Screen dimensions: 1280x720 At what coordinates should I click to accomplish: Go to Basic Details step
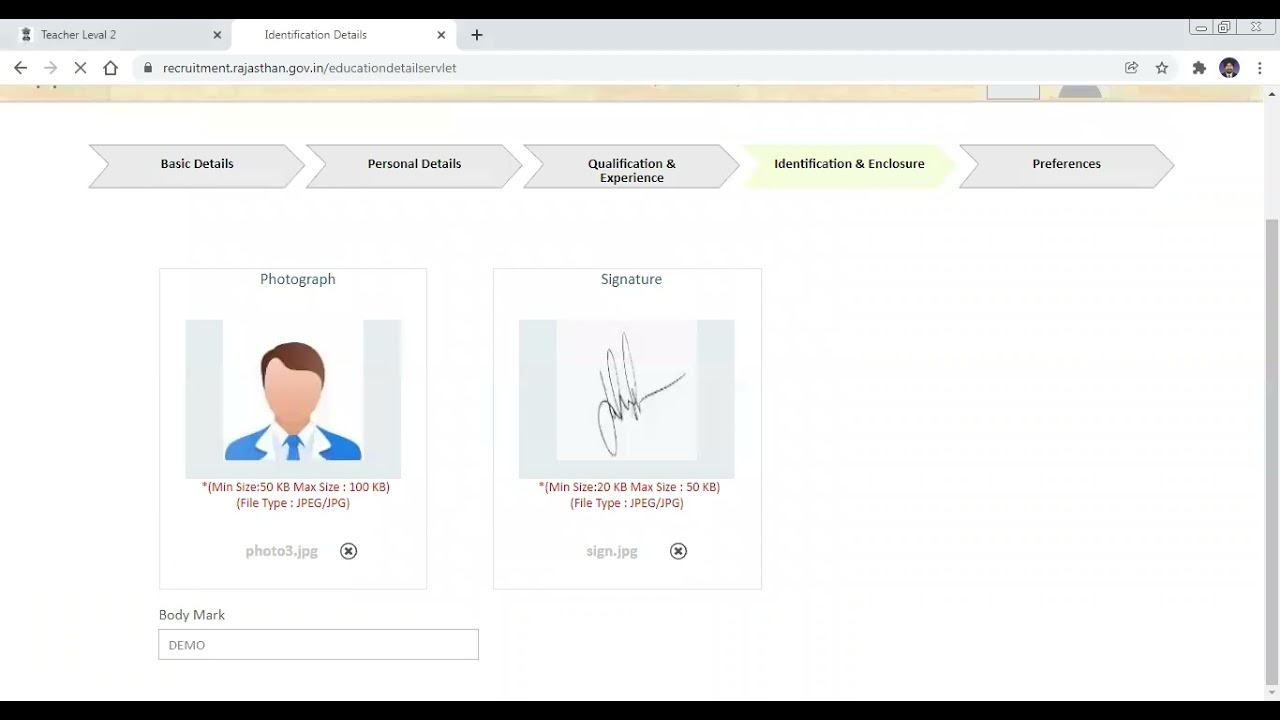[197, 164]
